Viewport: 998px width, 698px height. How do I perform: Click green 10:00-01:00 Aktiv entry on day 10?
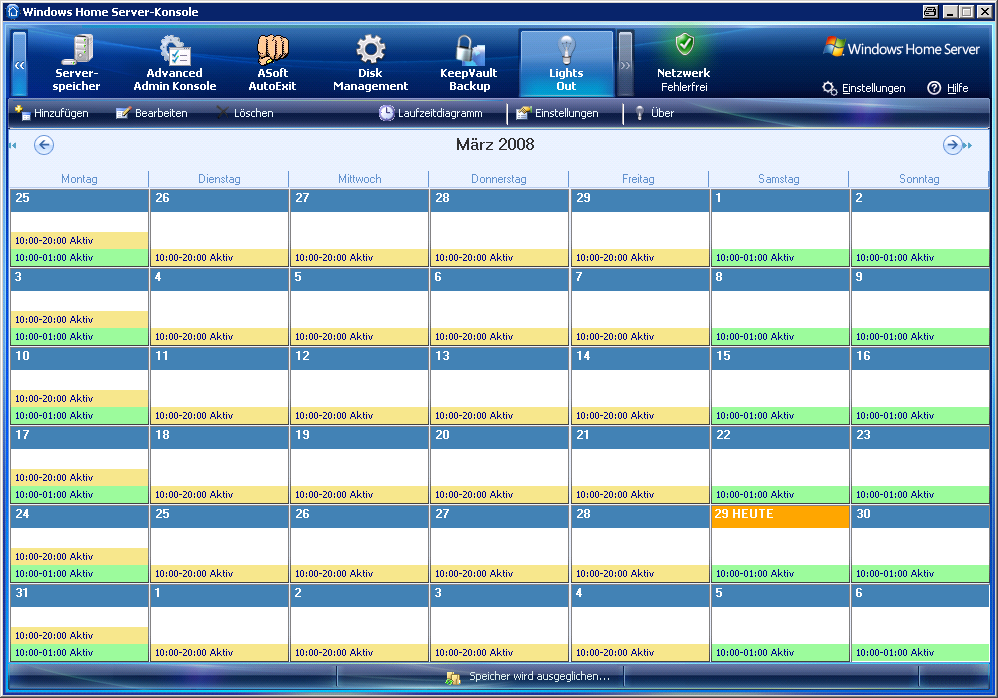[x=80, y=415]
